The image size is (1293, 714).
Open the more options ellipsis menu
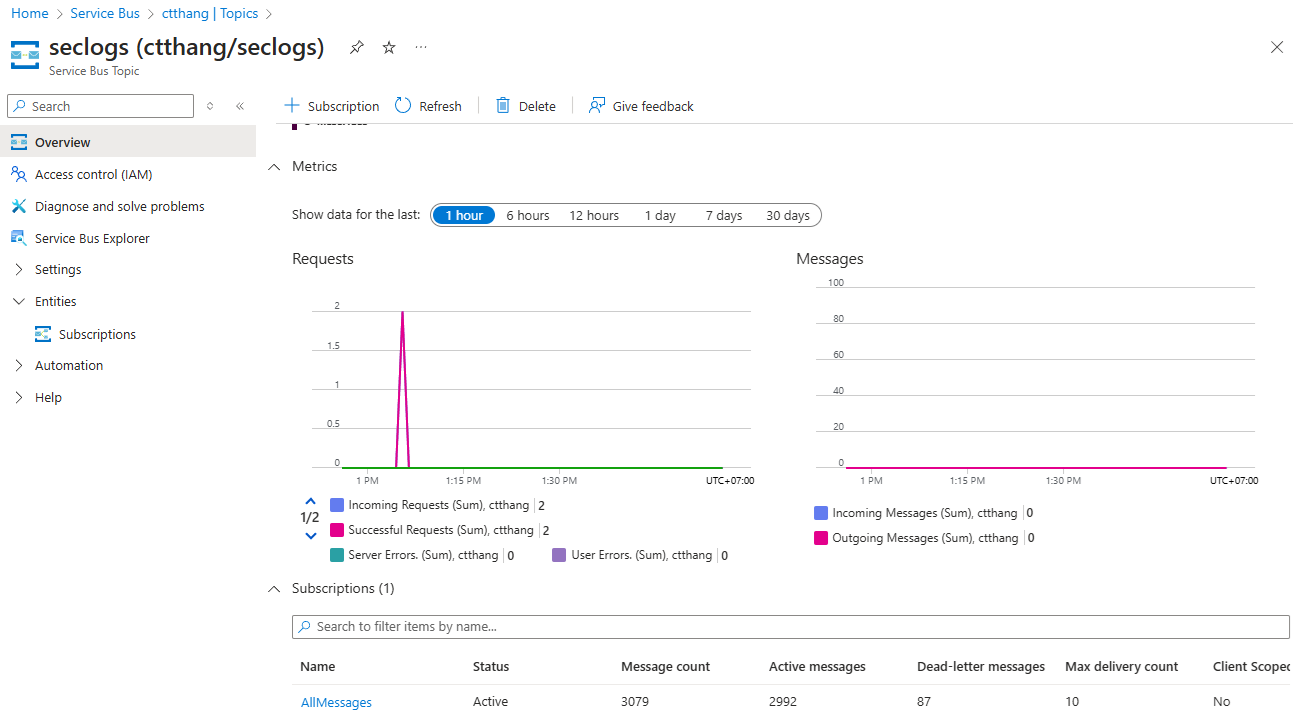(421, 47)
